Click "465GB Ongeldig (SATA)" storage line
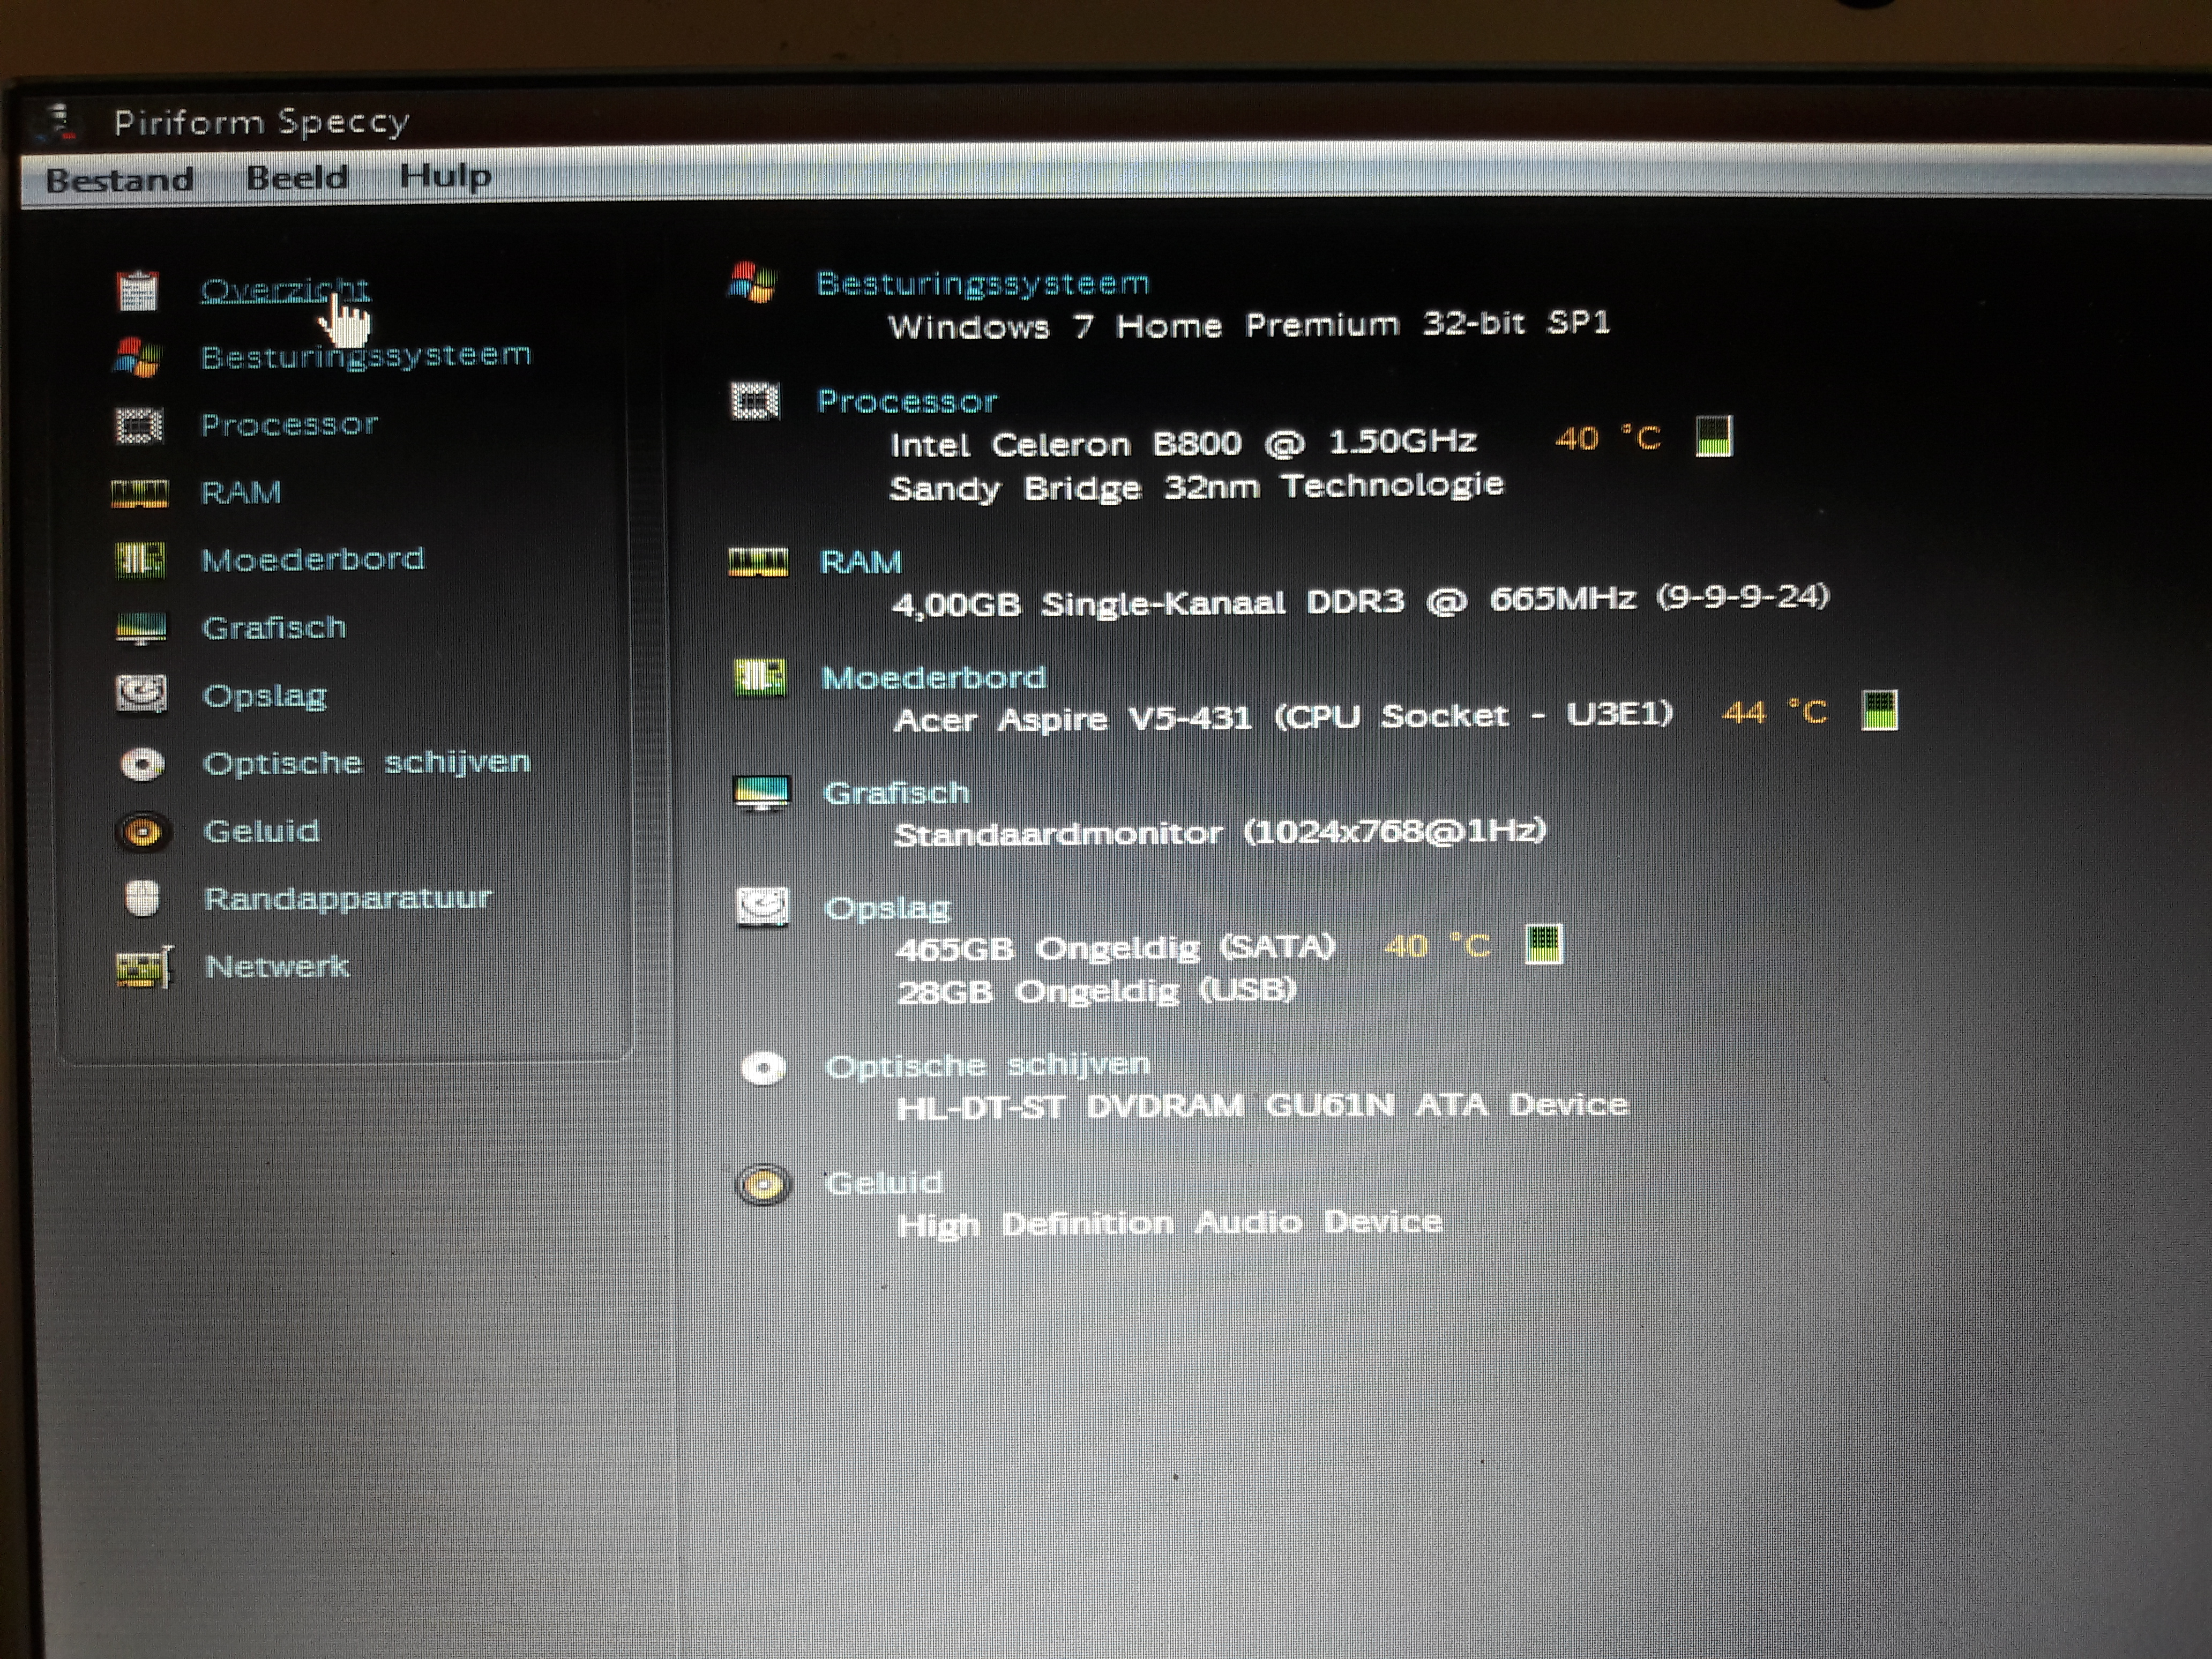2212x1659 pixels. (1115, 947)
